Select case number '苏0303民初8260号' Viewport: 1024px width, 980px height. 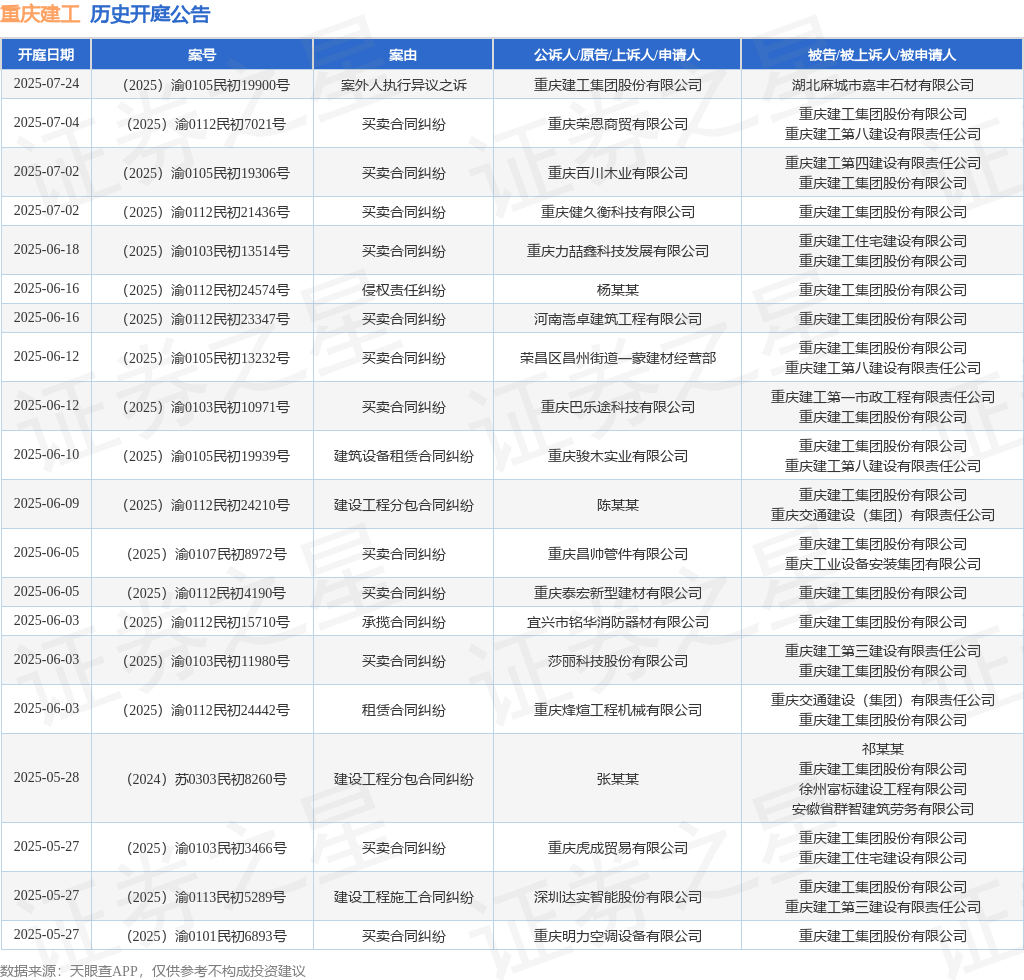tap(230, 779)
